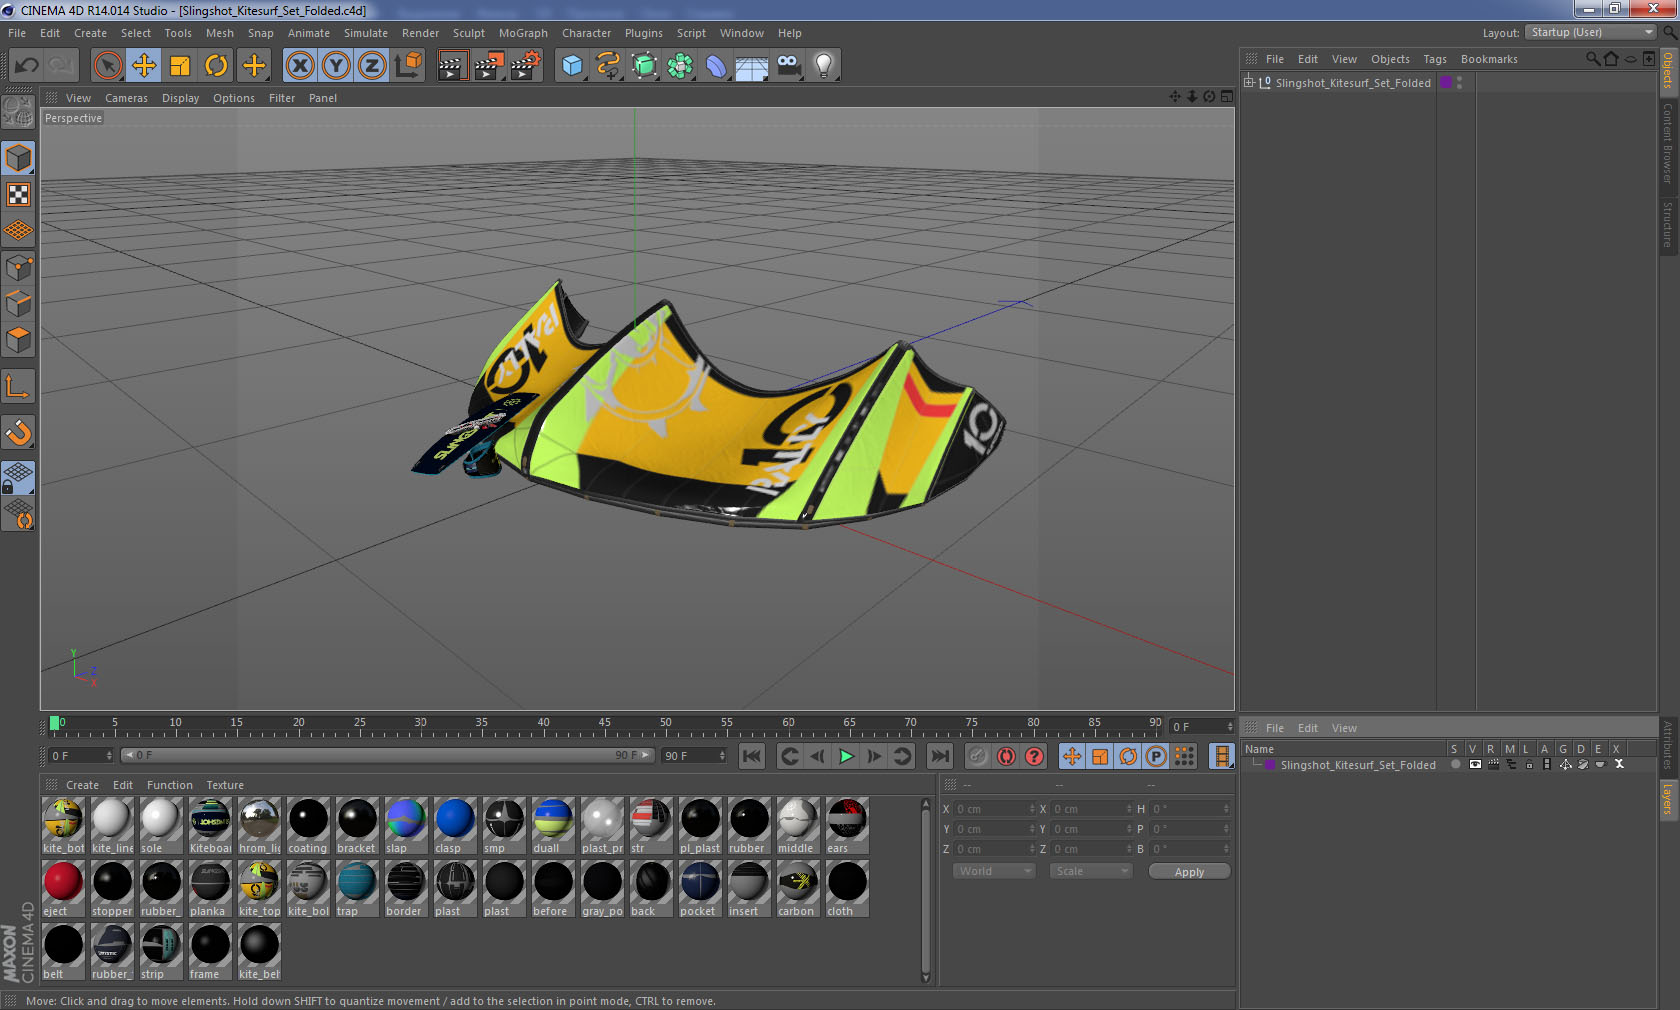Toggle layer lock for Slingshot_Kitesurf_Set_Folded
Image resolution: width=1680 pixels, height=1010 pixels.
pyautogui.click(x=1529, y=765)
